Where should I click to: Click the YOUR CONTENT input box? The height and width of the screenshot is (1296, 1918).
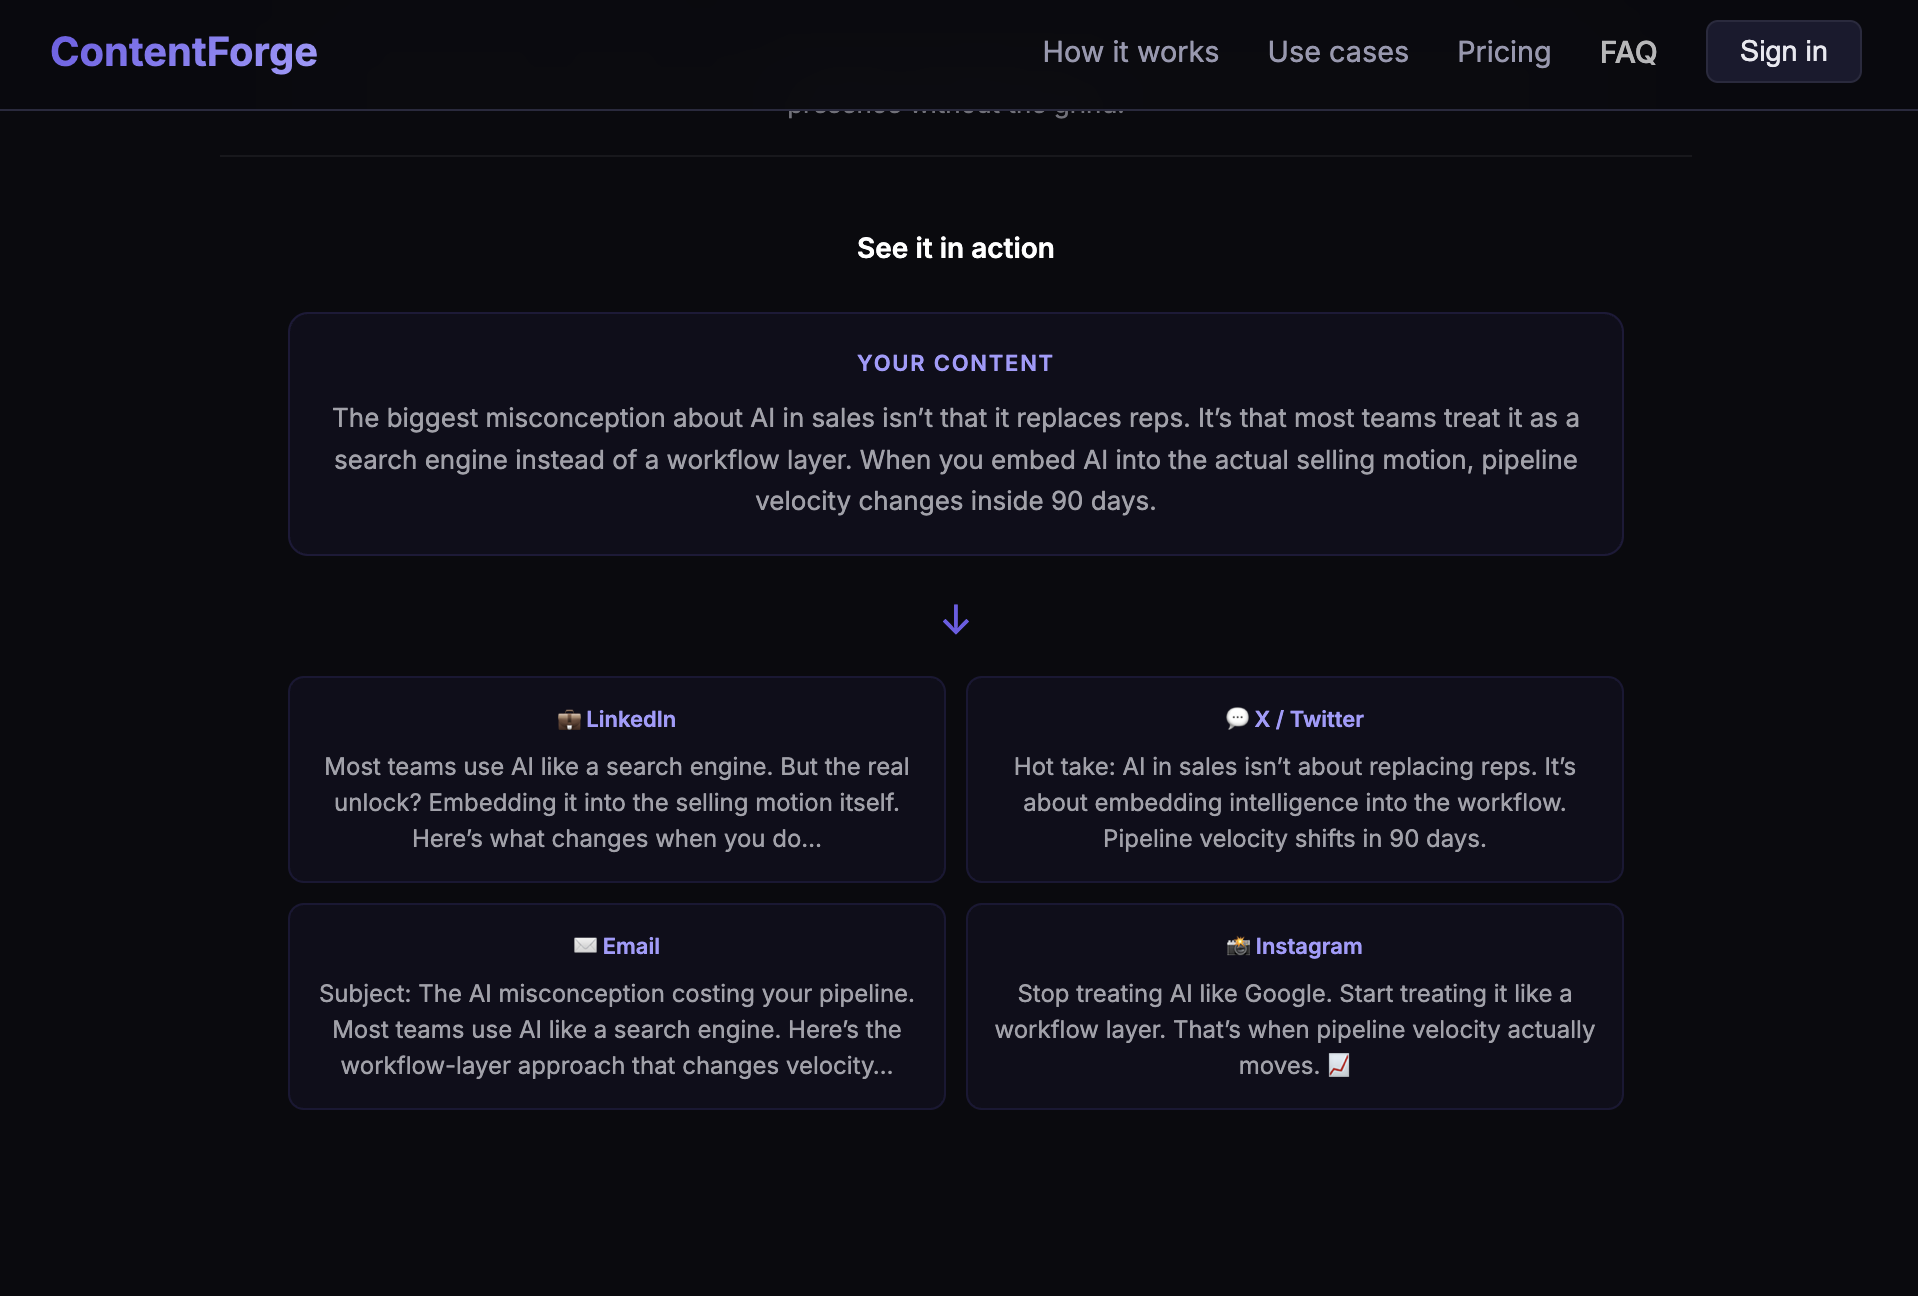coord(955,434)
